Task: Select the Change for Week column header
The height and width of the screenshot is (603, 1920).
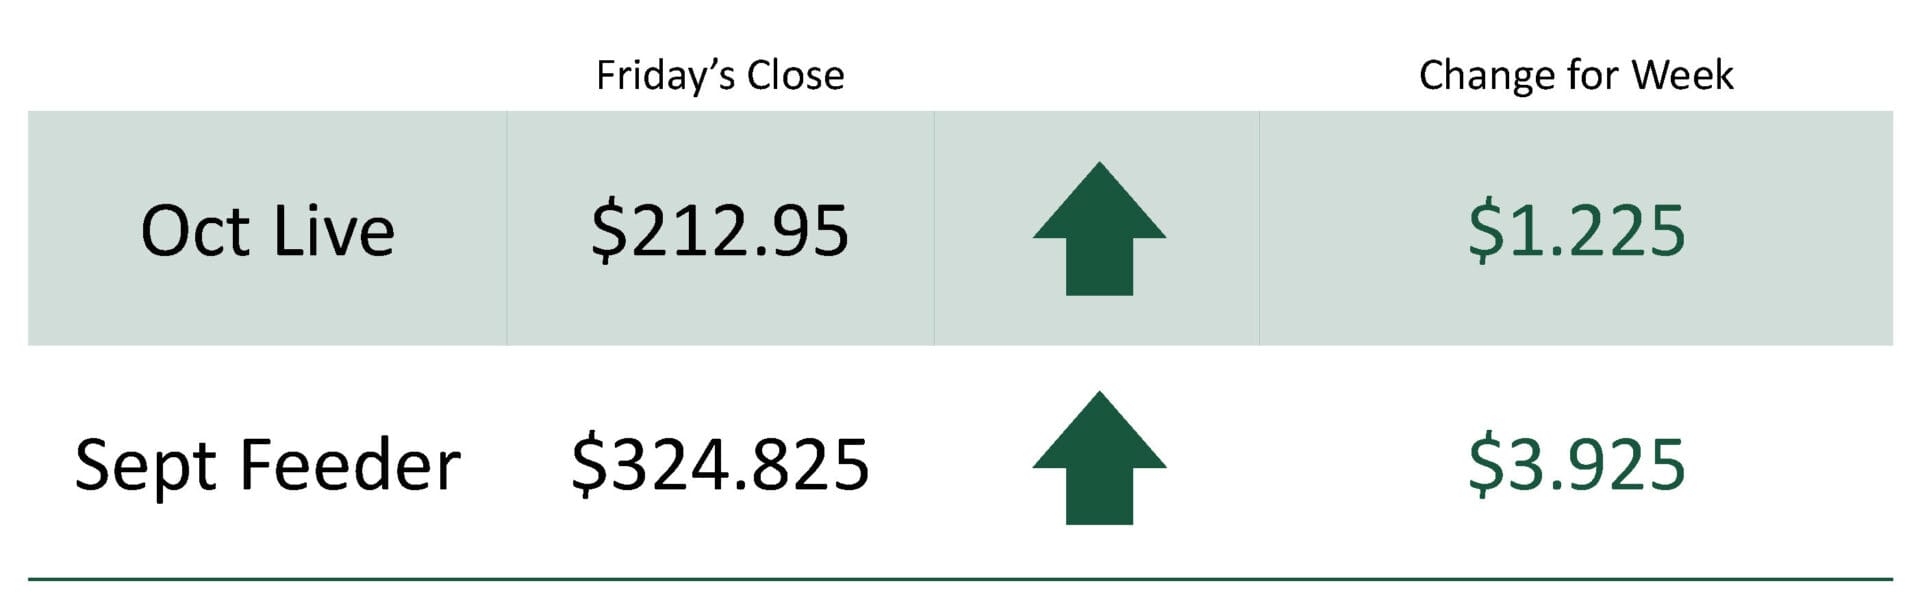Action: click(x=1576, y=76)
